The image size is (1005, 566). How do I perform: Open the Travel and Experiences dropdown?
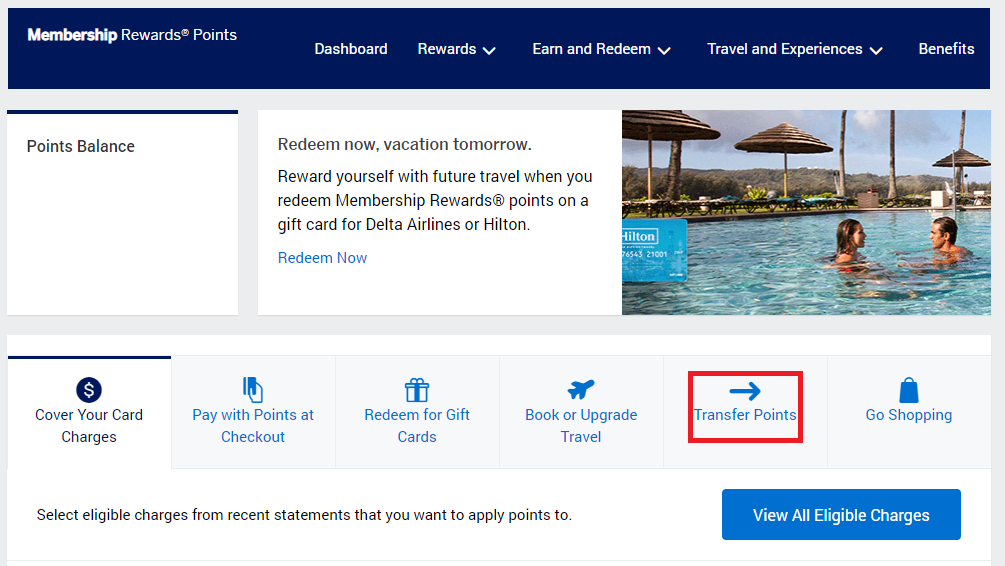coord(795,49)
